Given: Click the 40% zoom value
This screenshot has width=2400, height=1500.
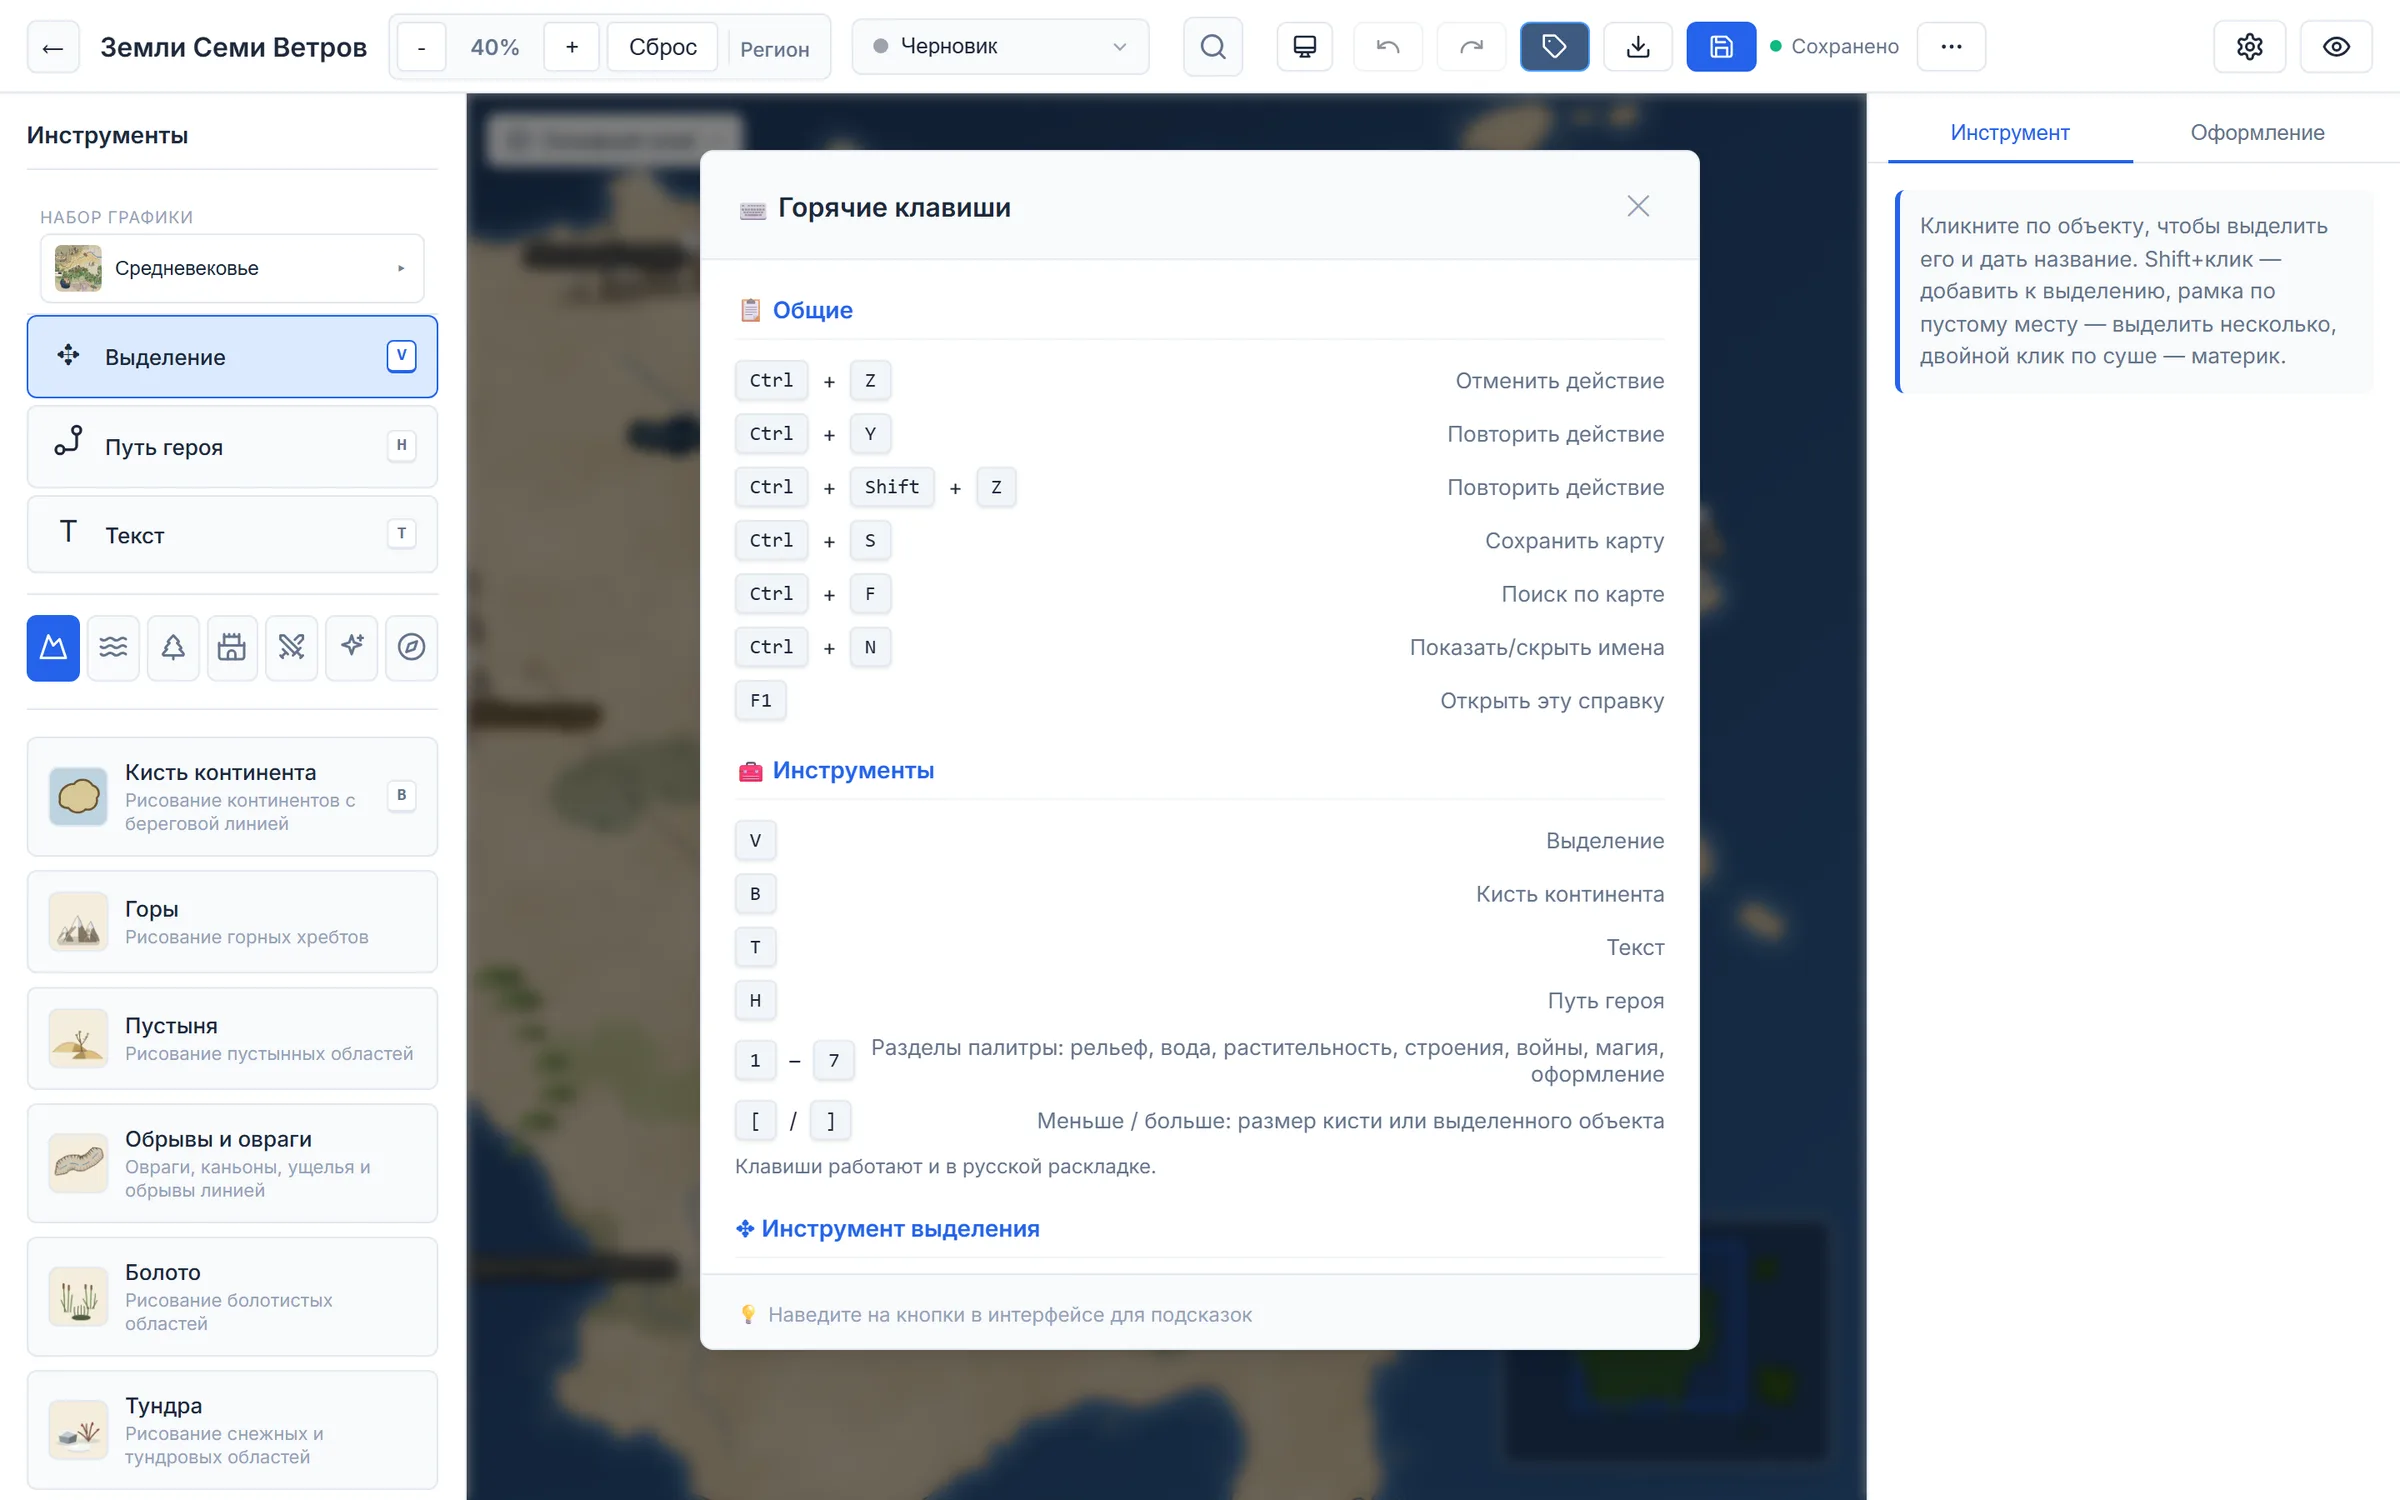Looking at the screenshot, I should [495, 47].
